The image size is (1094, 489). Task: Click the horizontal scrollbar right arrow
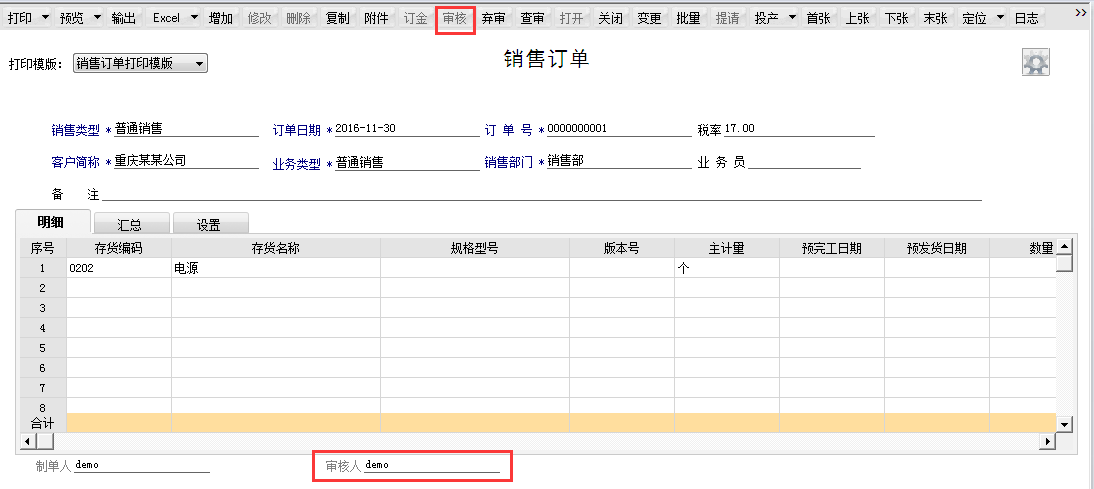coord(1048,442)
